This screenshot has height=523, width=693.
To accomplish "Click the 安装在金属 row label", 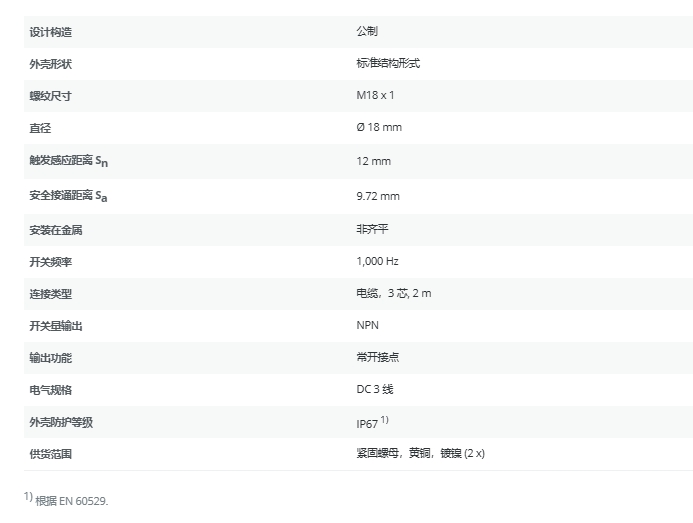I will [56, 230].
